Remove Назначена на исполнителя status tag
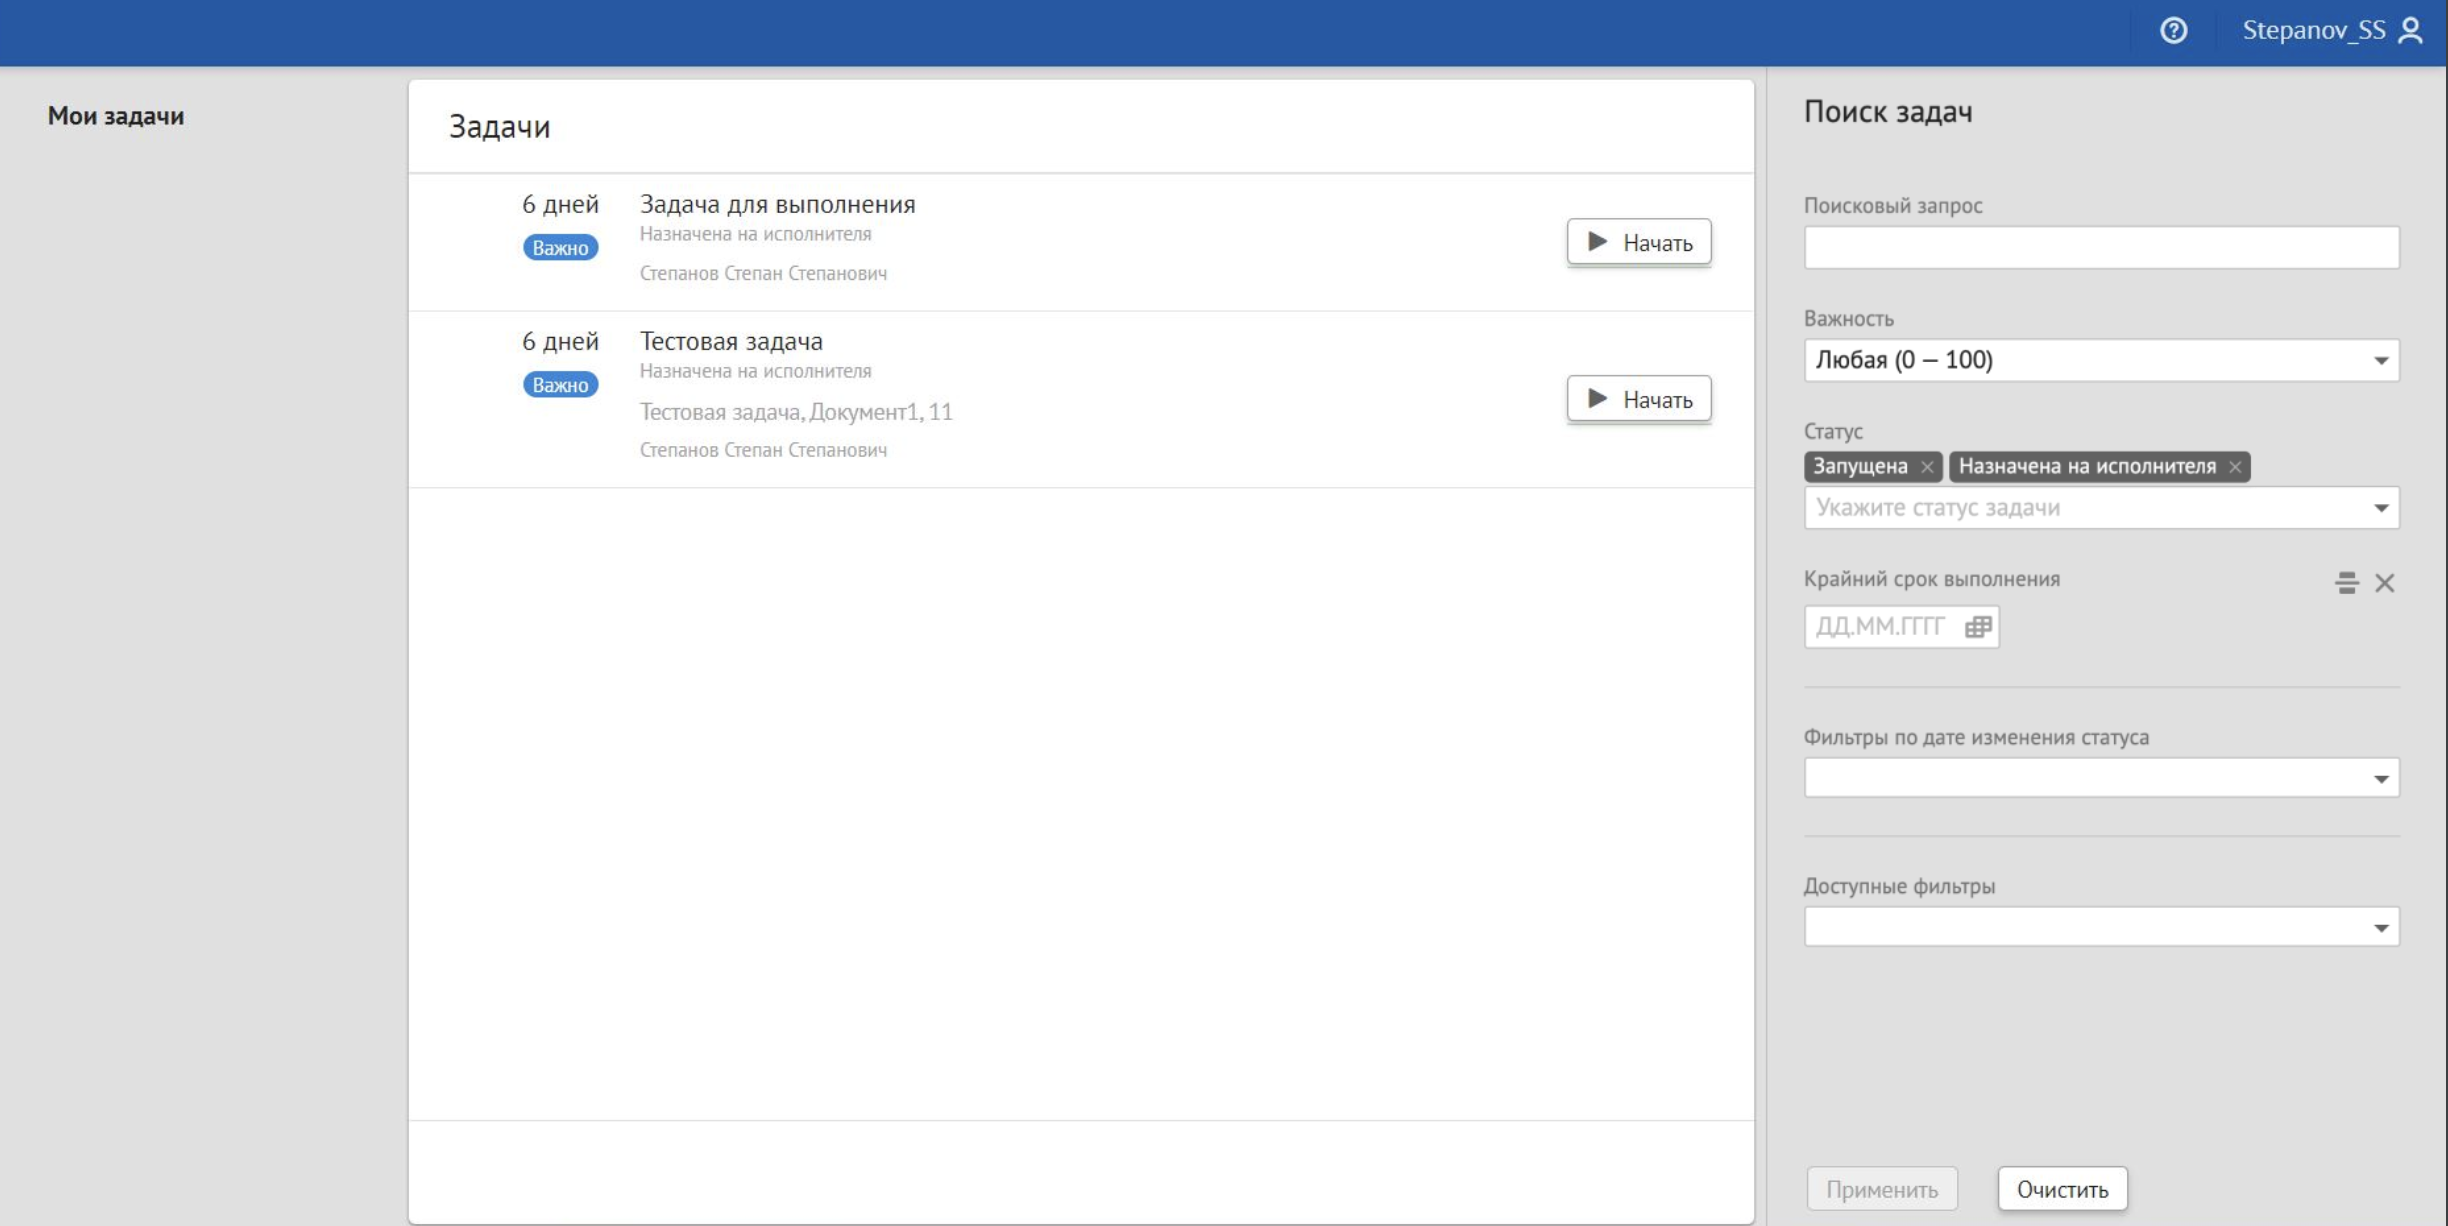Viewport: 2448px width, 1226px height. tap(2235, 467)
